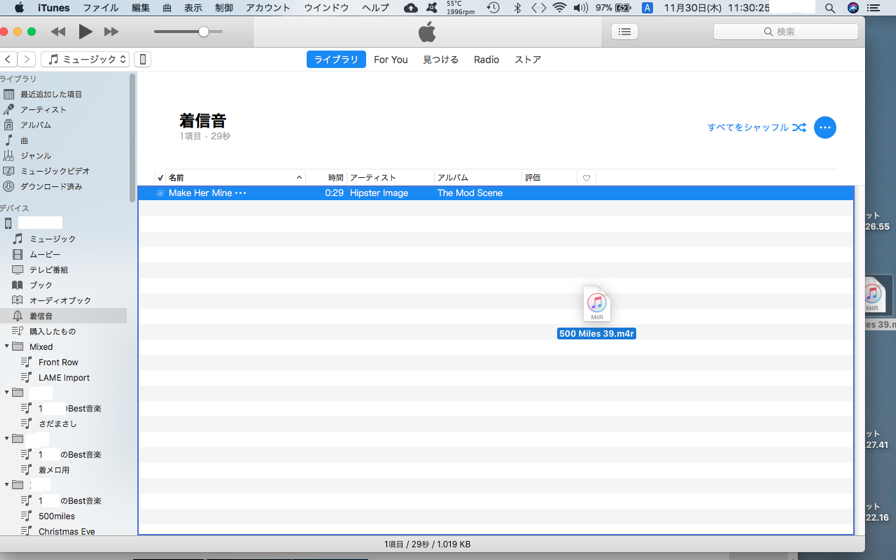
Task: Sort by the 評価 column header
Action: pos(533,178)
